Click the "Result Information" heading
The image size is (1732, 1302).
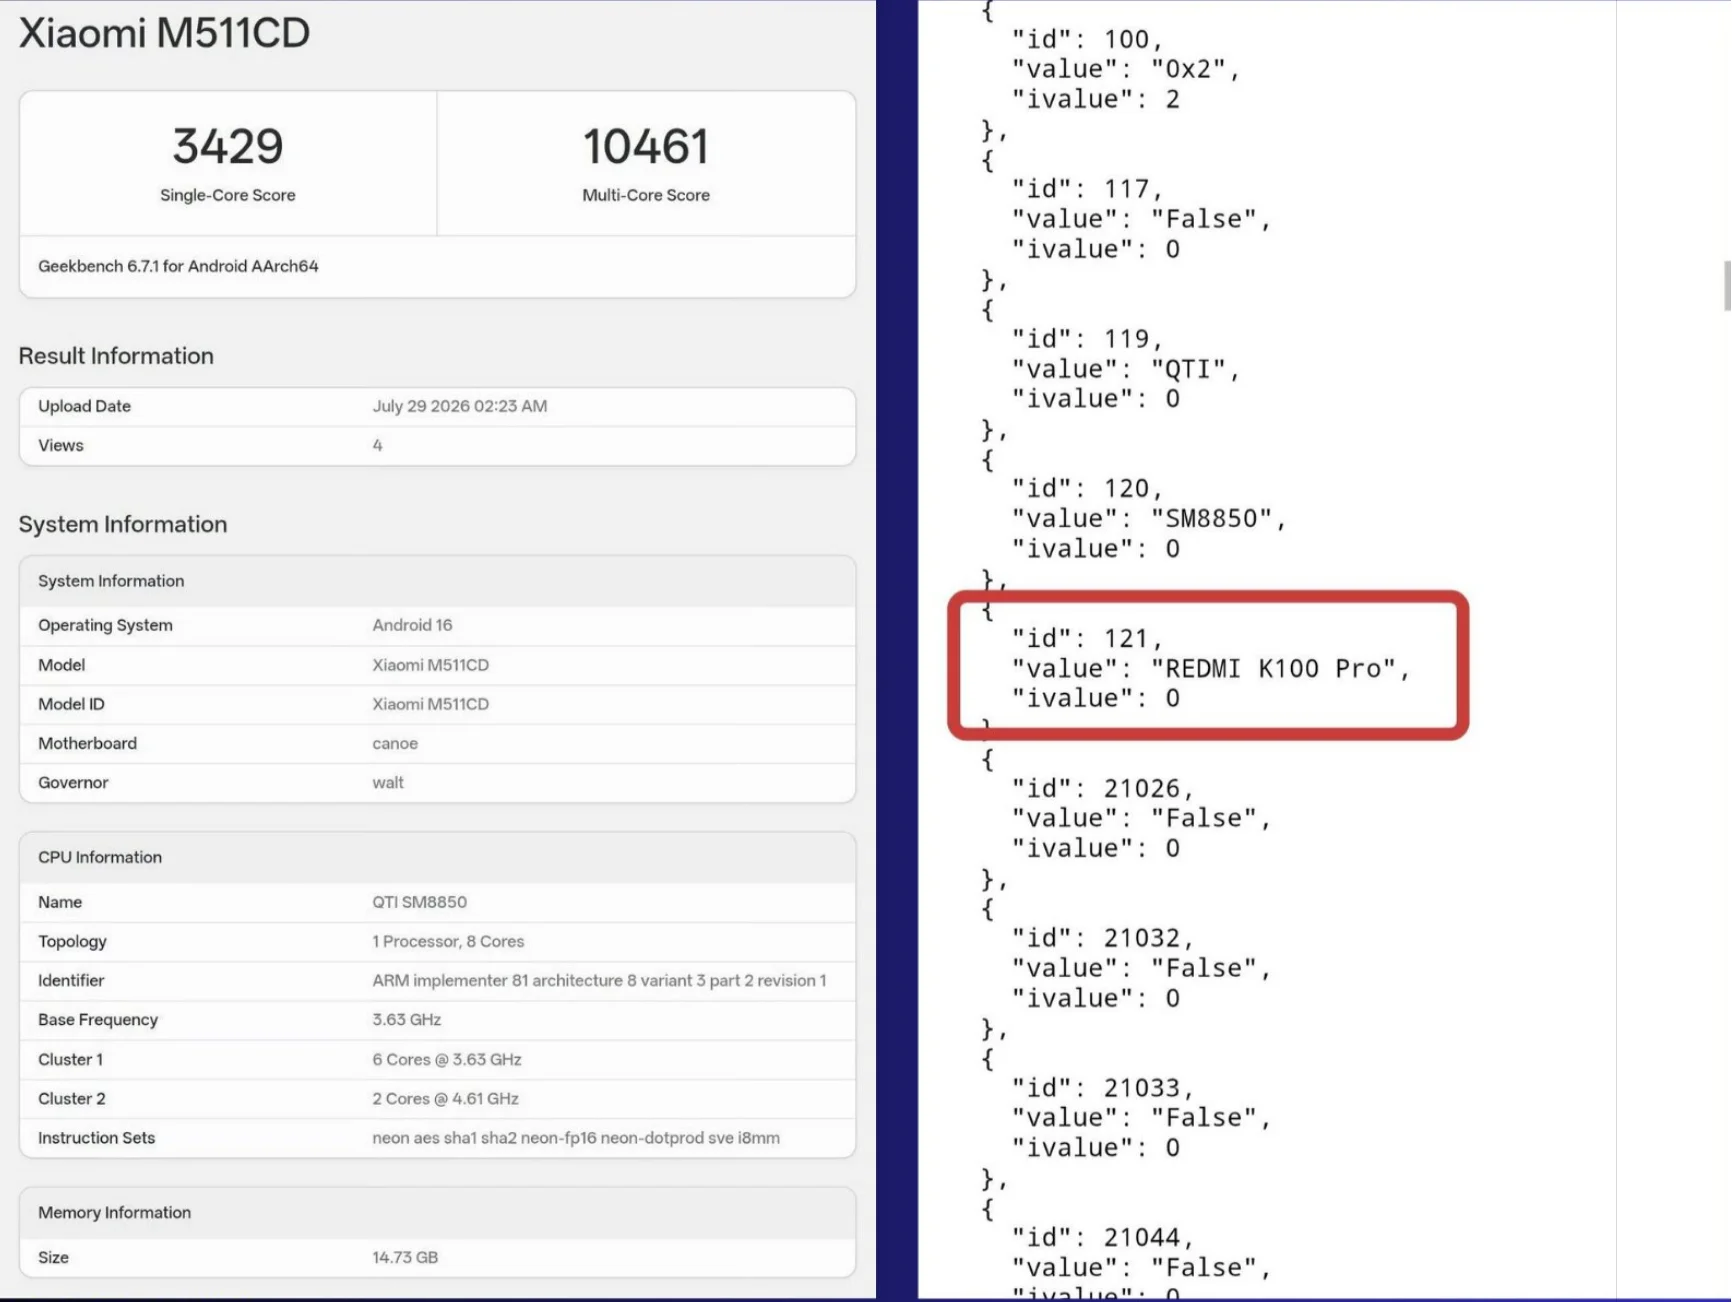[x=116, y=356]
